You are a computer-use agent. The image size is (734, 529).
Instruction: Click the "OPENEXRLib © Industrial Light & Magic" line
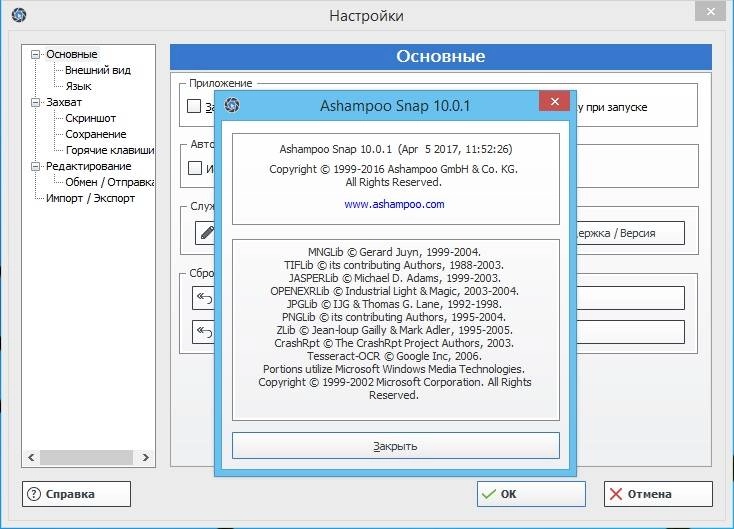pos(394,291)
